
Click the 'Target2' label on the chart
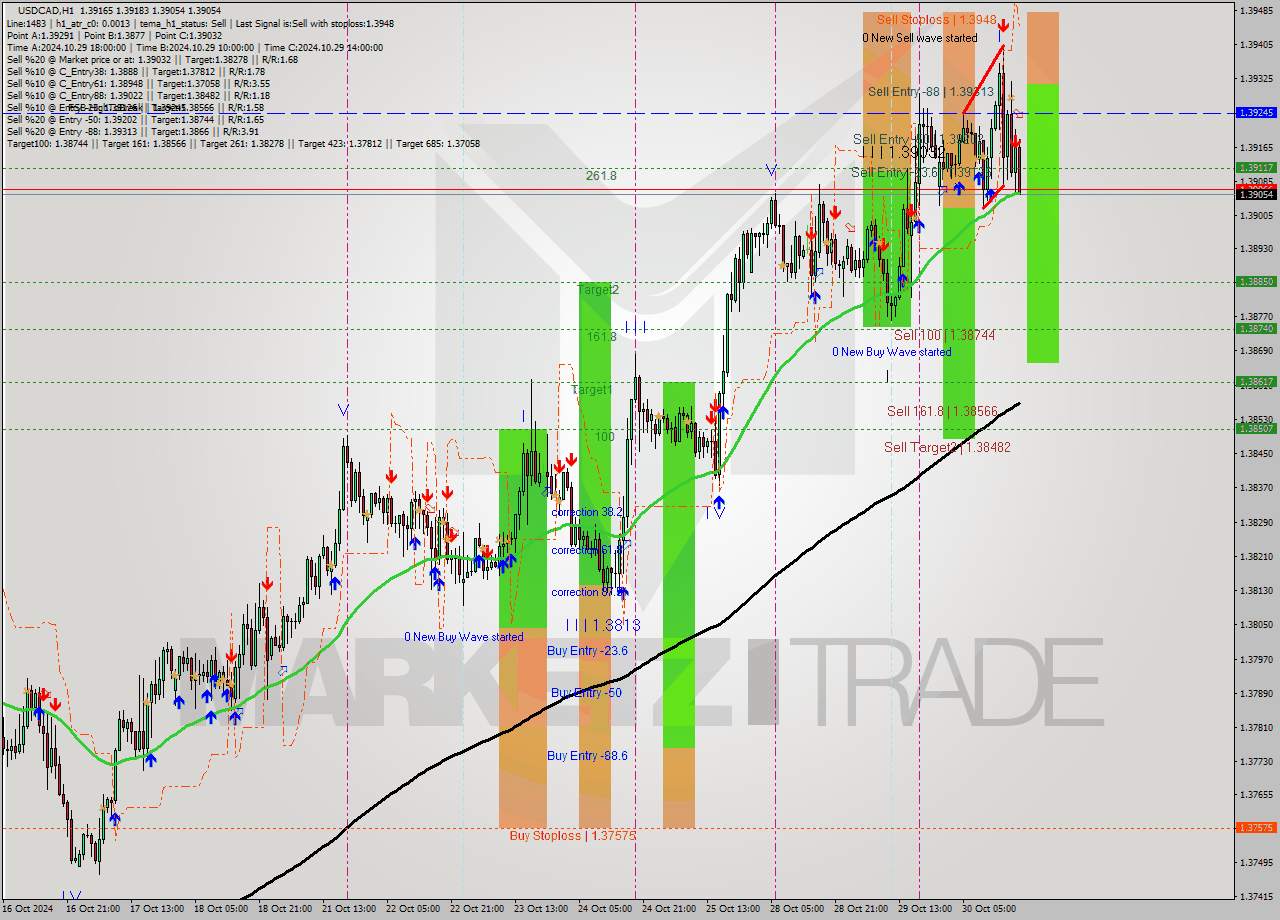[x=598, y=289]
